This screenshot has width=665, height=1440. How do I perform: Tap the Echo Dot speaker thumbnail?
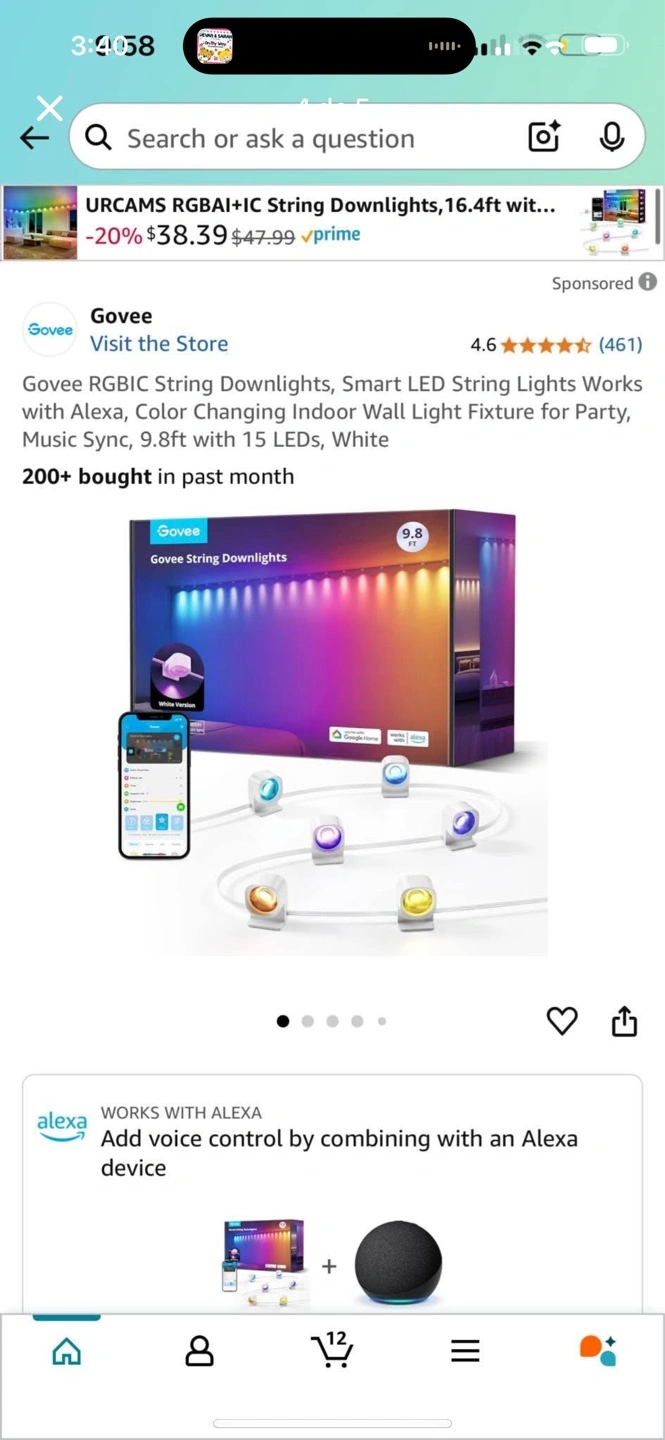[x=400, y=1263]
